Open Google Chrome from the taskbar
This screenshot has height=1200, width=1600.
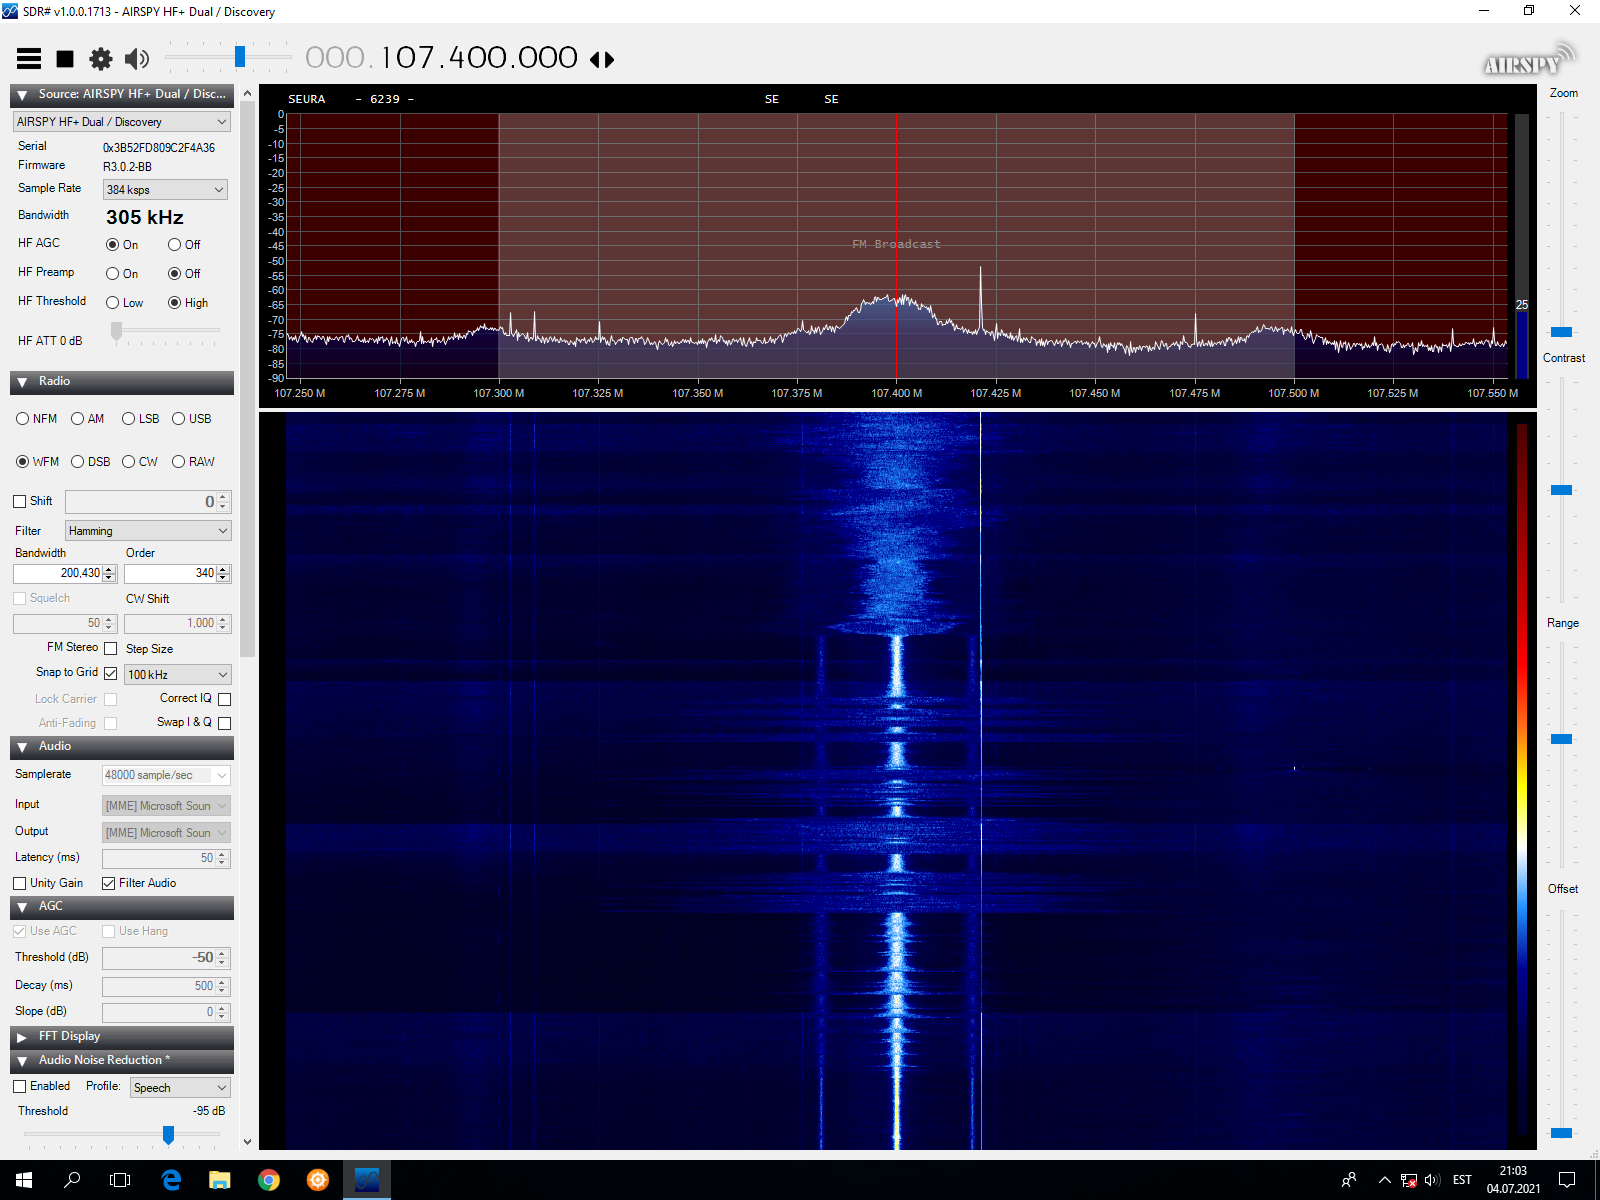click(269, 1180)
